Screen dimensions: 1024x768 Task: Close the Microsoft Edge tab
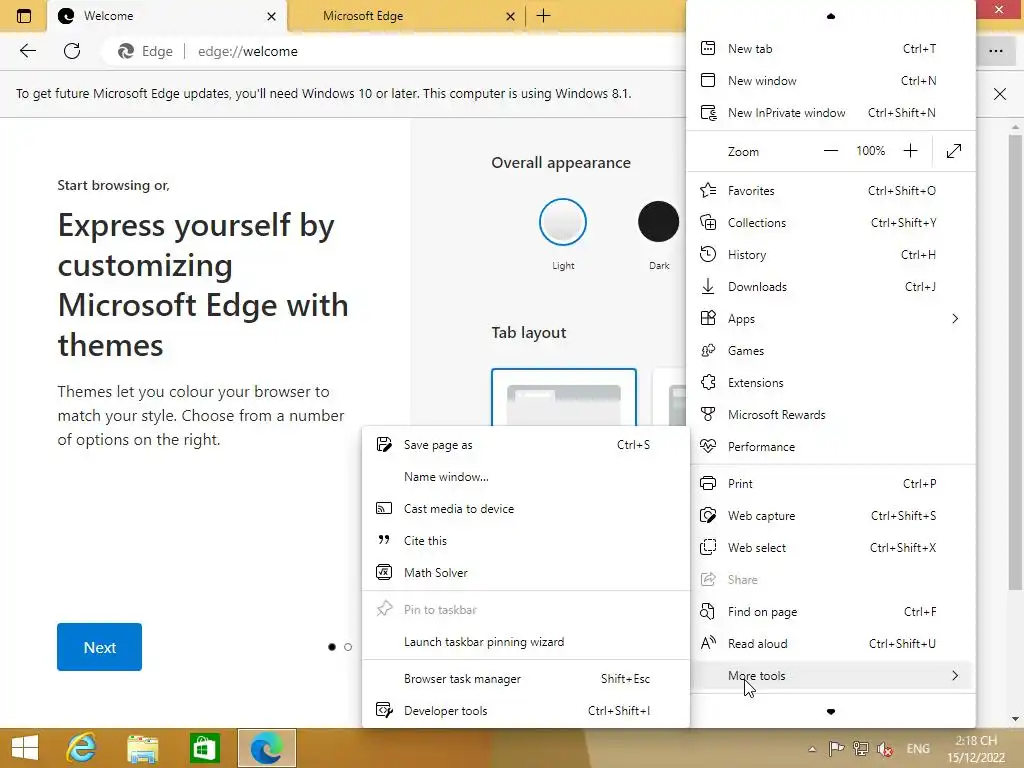point(511,16)
